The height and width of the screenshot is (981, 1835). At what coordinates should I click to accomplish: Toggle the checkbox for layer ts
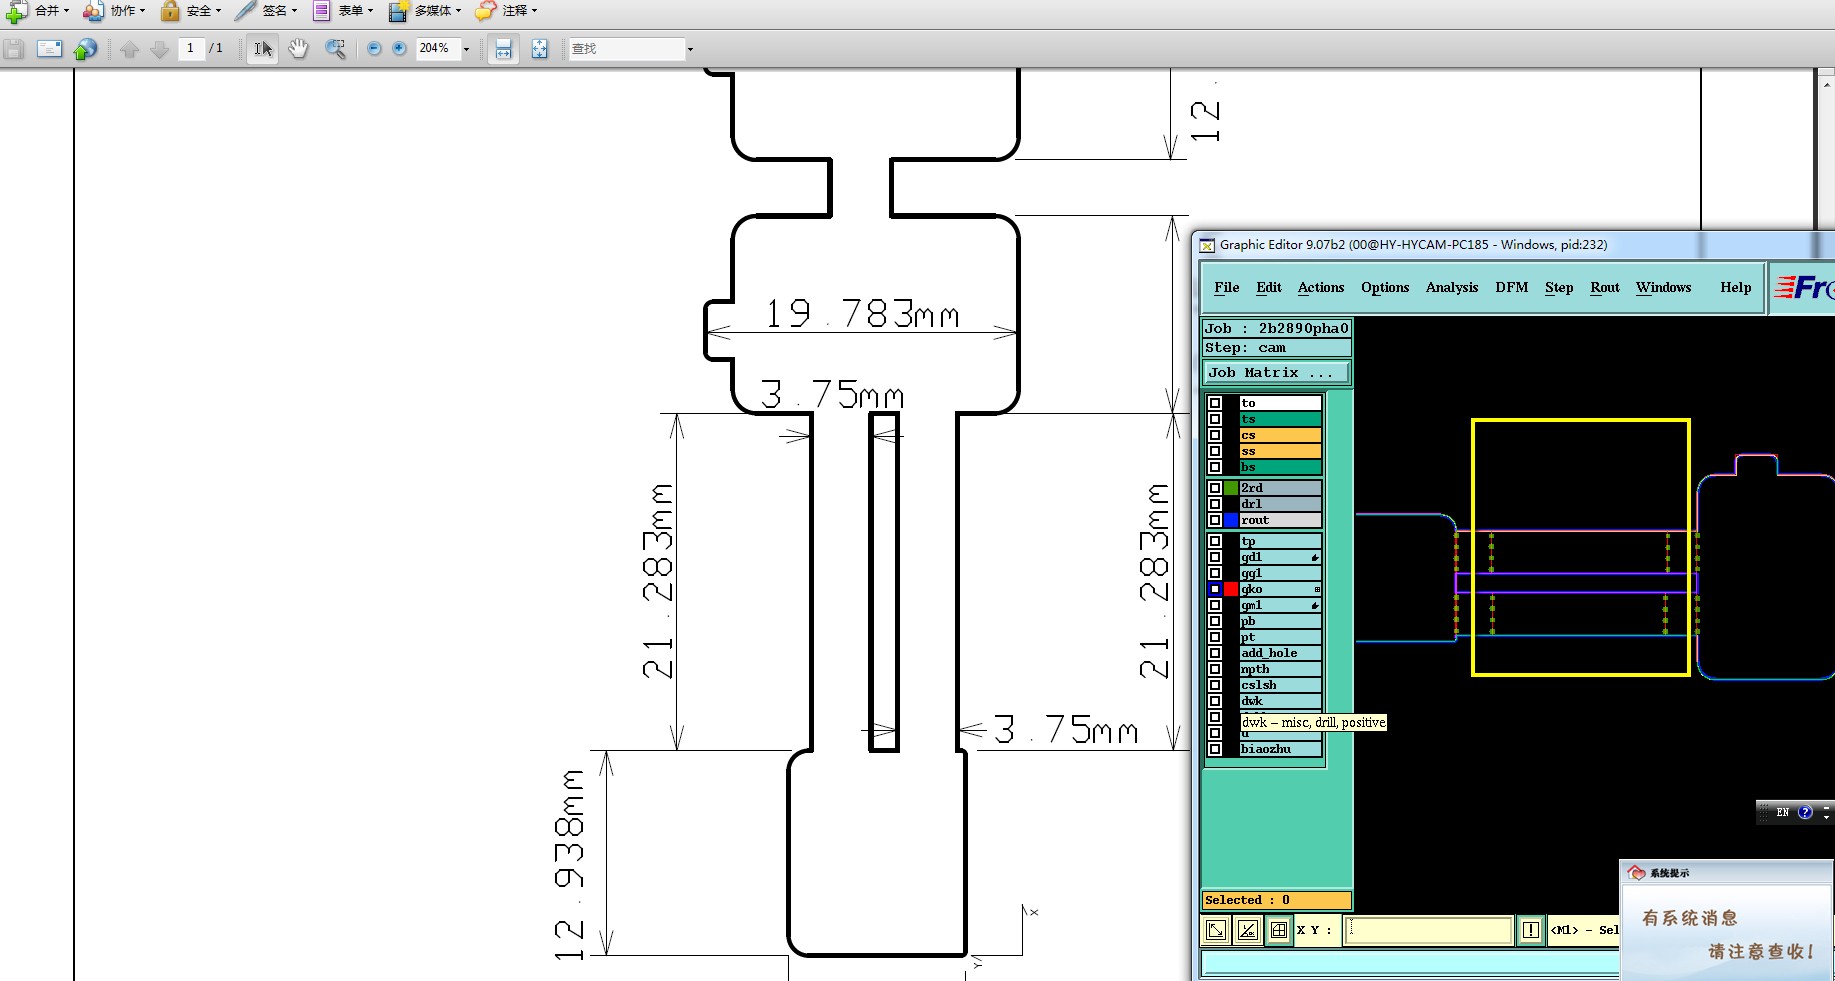click(1215, 419)
